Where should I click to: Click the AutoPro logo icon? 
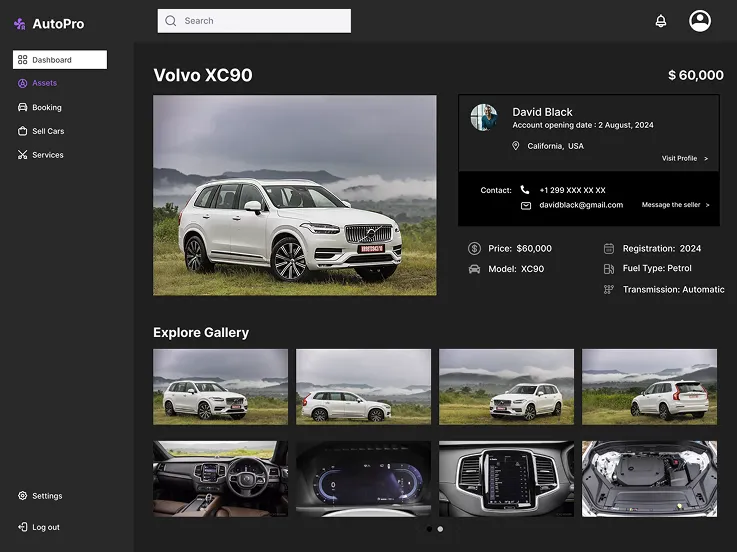click(19, 24)
